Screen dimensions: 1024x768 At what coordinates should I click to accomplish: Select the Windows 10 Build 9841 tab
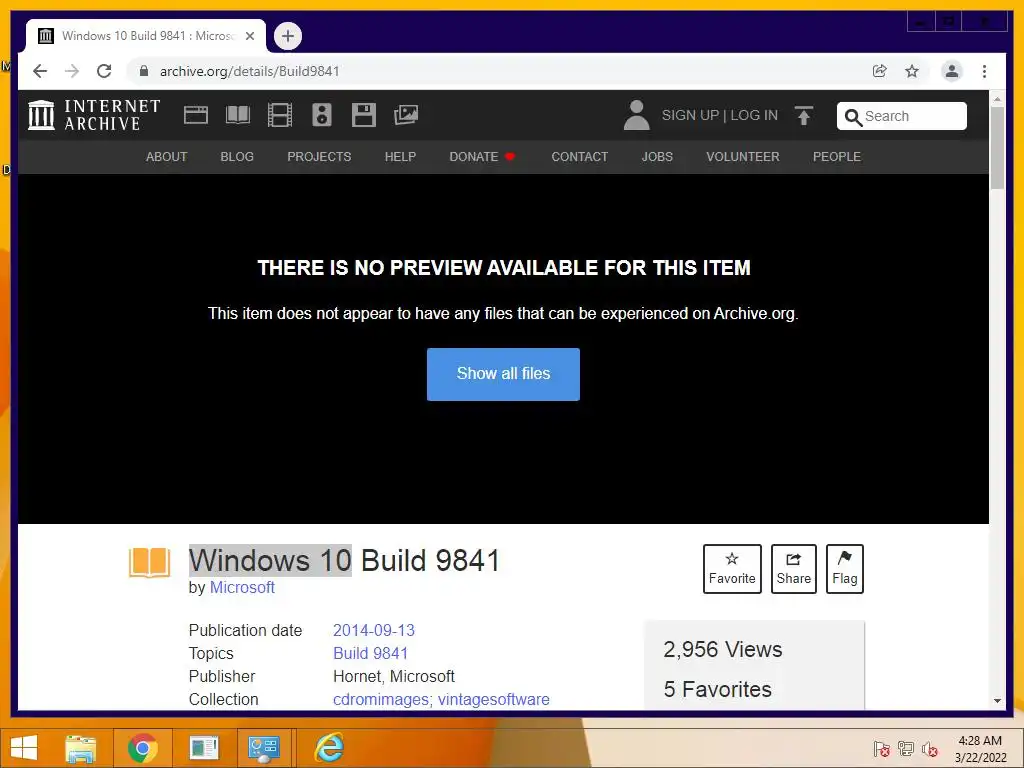[146, 36]
